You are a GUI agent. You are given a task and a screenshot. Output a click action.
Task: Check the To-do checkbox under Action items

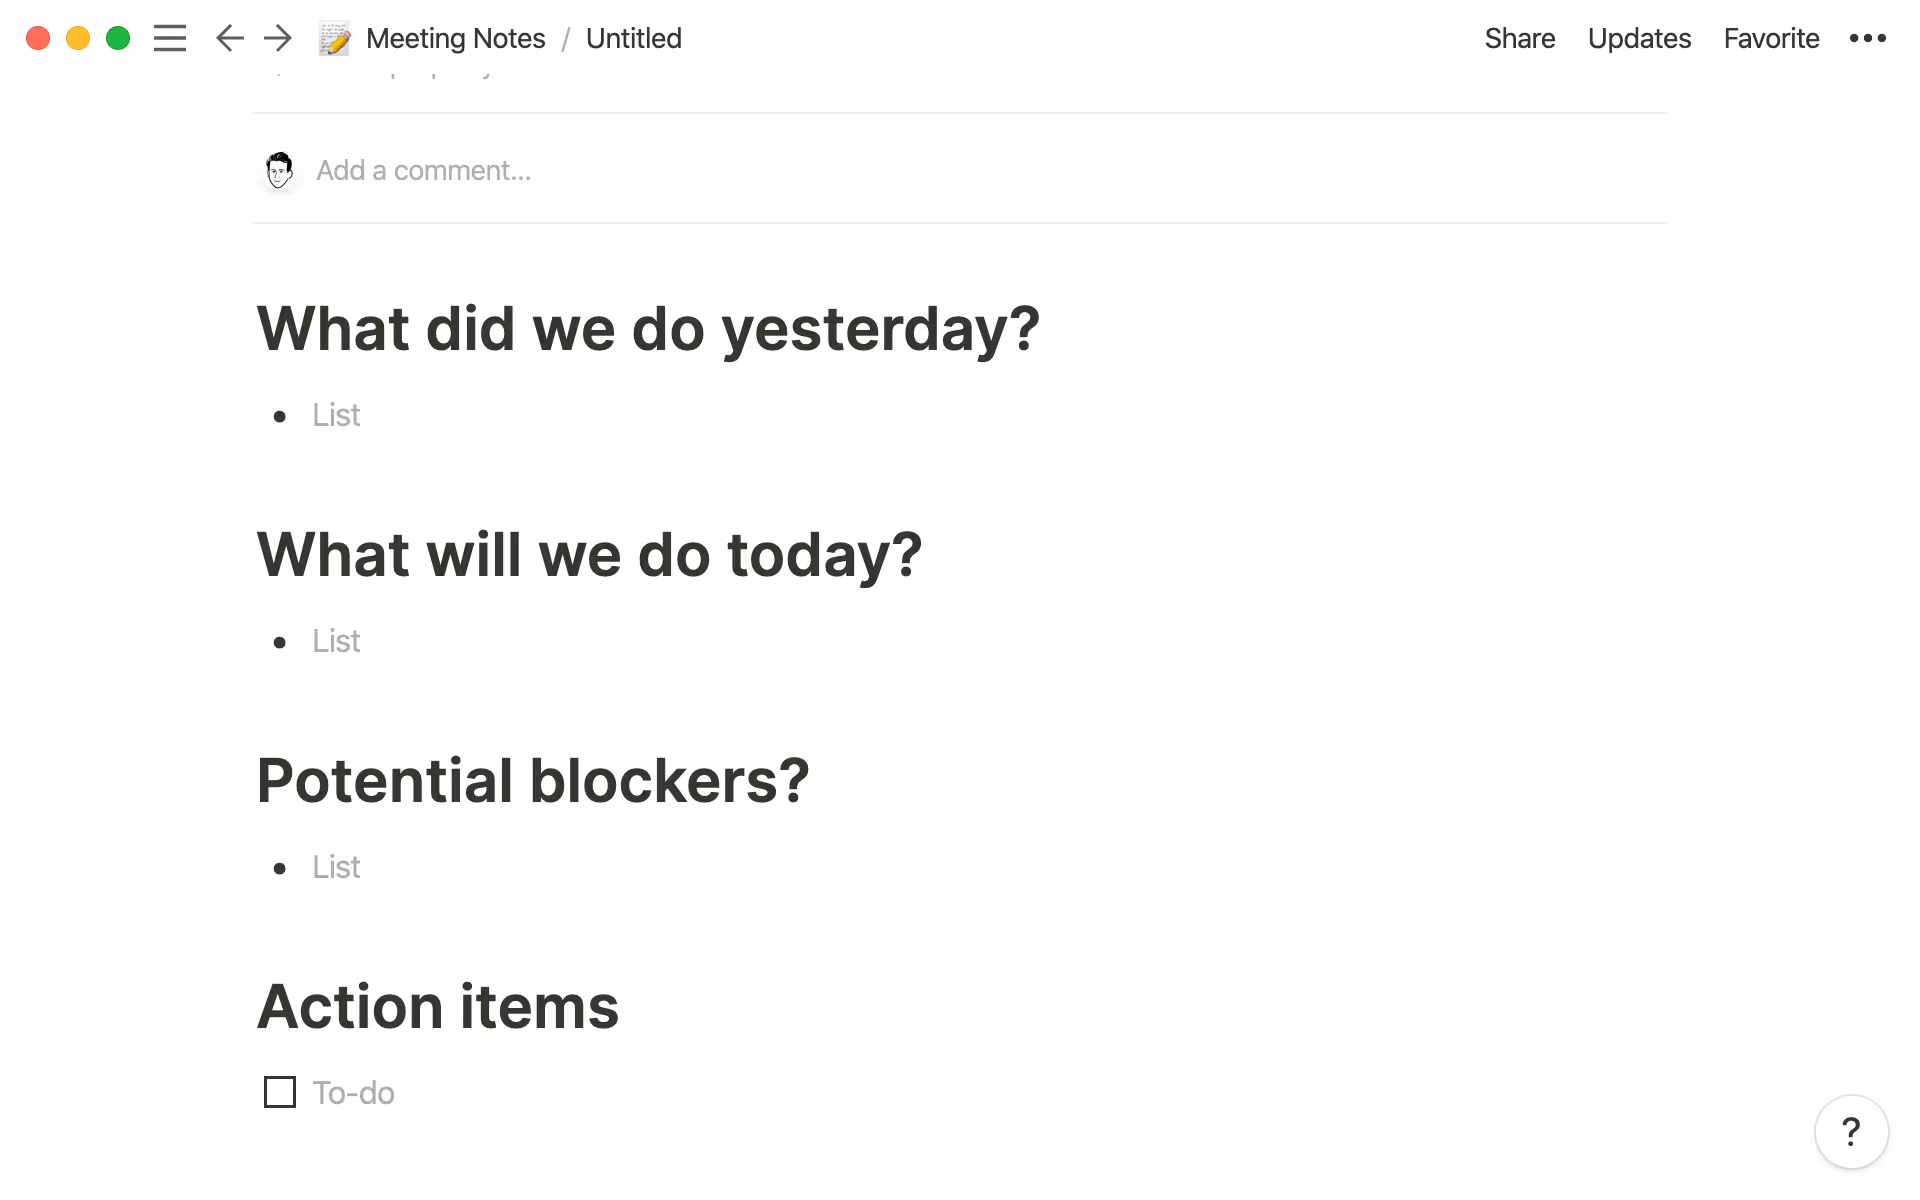279,1092
